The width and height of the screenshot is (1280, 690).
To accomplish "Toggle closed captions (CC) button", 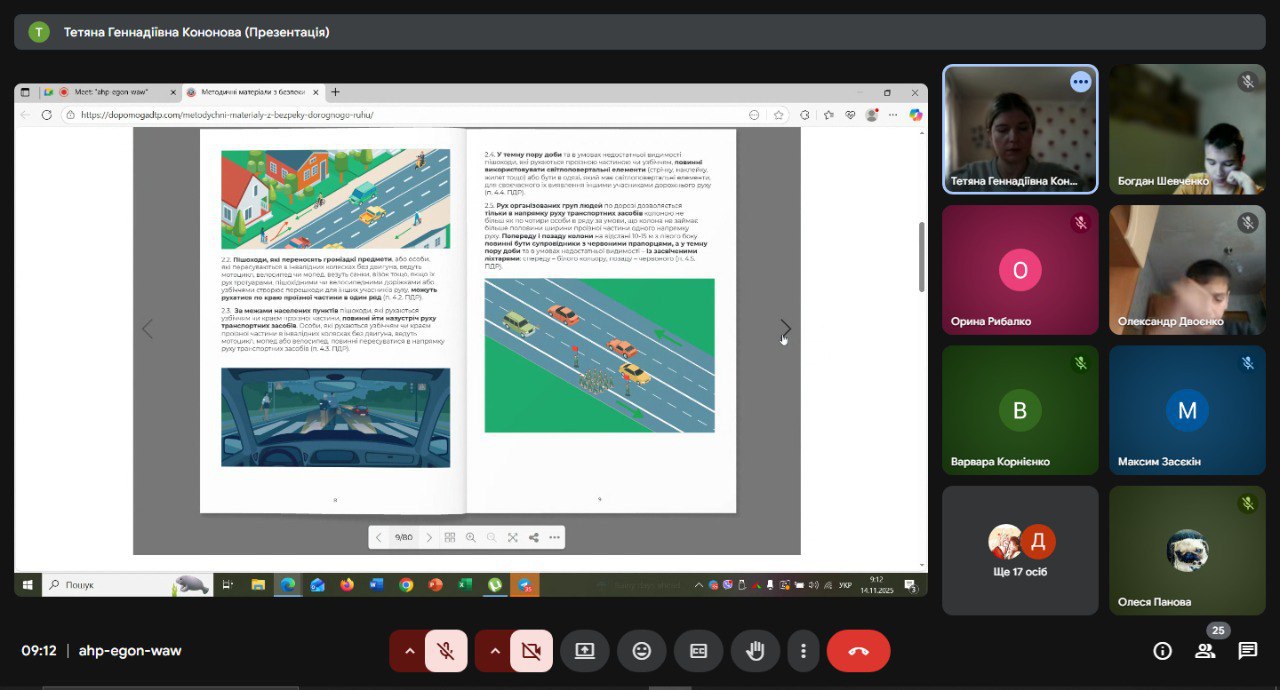I will [698, 651].
